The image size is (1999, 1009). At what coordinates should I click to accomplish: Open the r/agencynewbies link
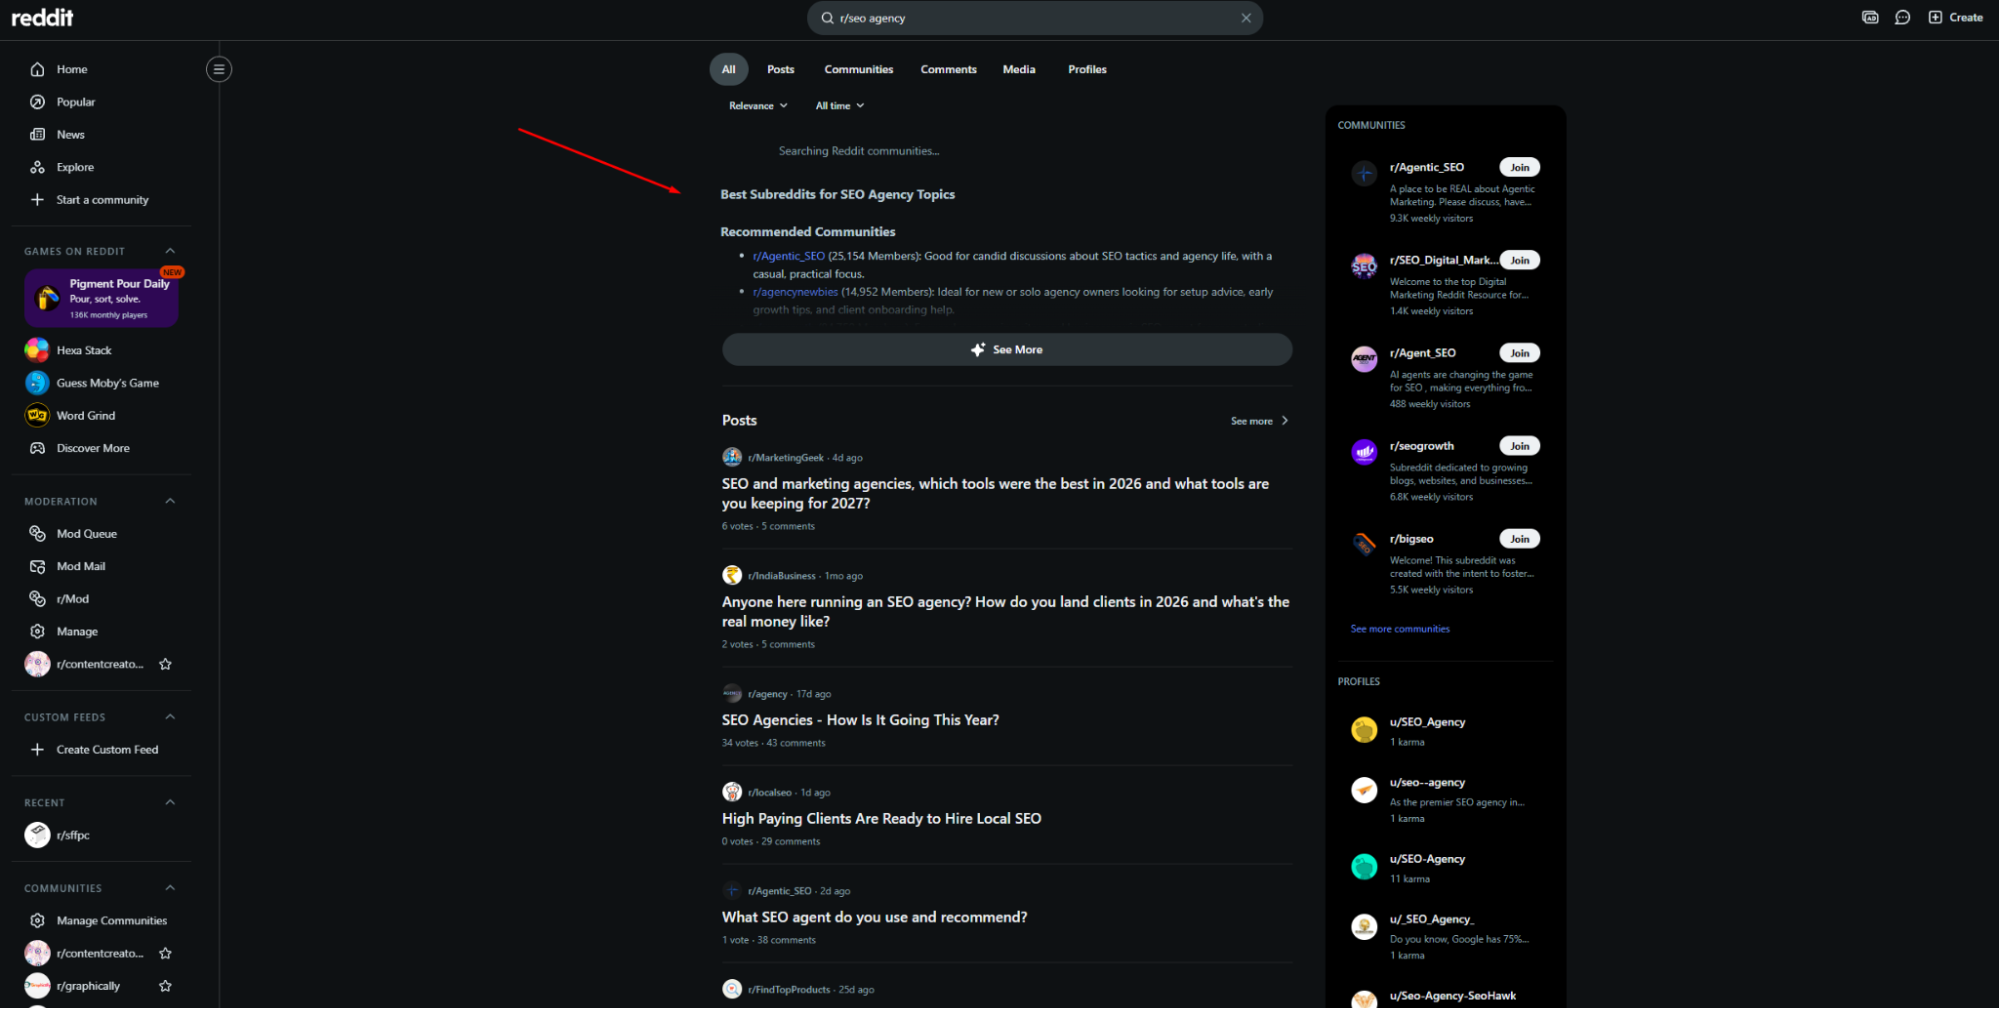pyautogui.click(x=795, y=292)
